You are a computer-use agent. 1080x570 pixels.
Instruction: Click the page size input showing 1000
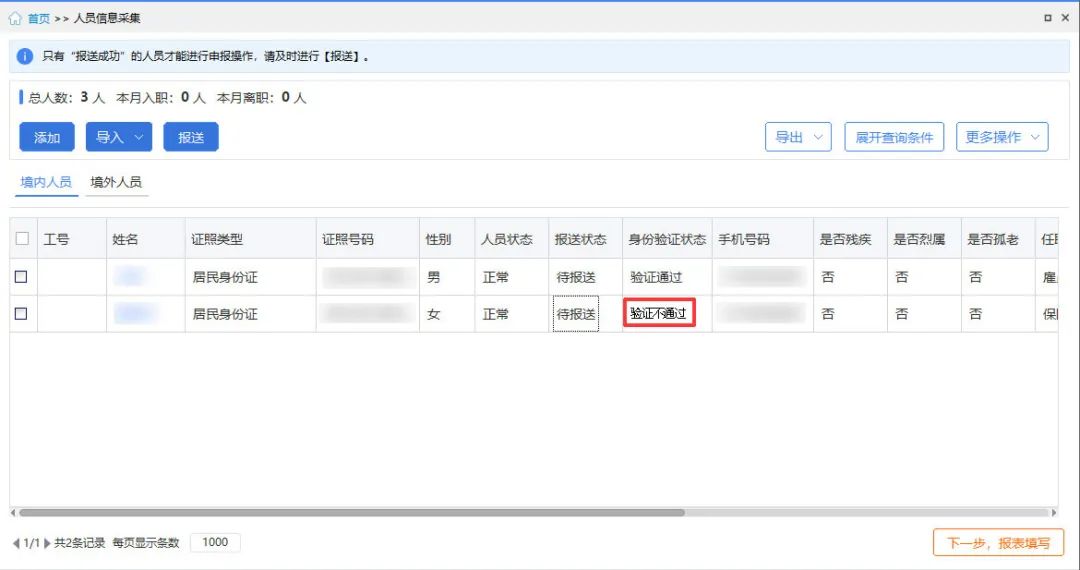click(x=215, y=543)
